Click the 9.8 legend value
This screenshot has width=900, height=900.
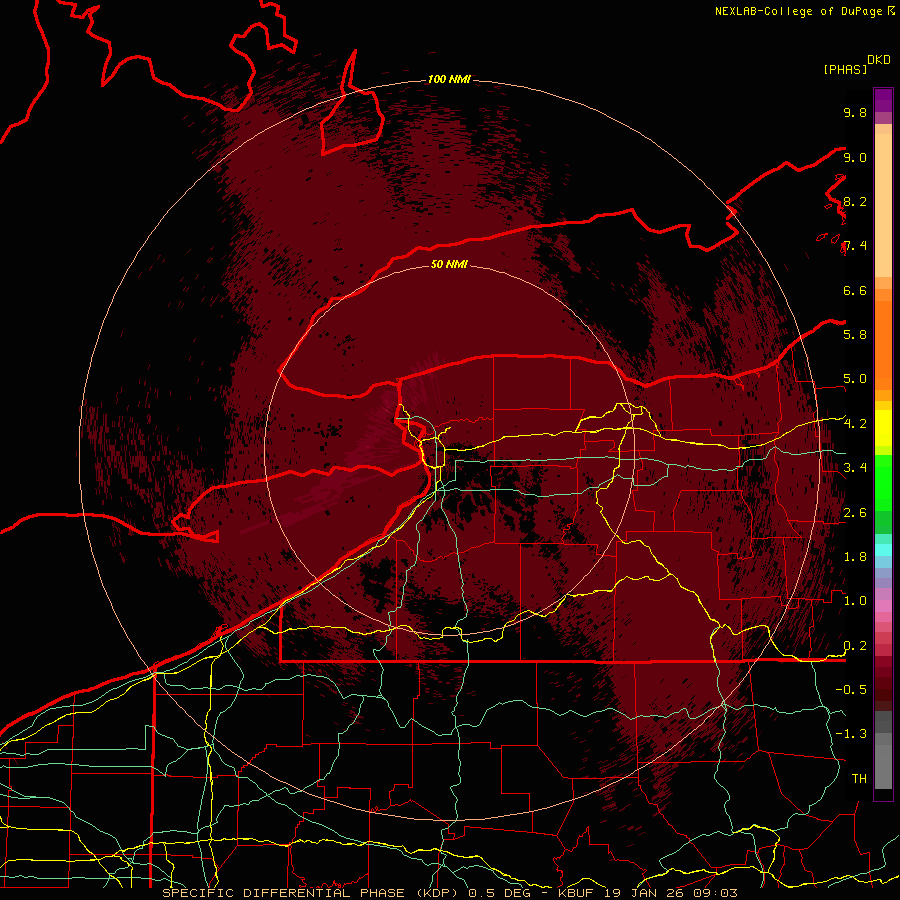click(x=855, y=112)
